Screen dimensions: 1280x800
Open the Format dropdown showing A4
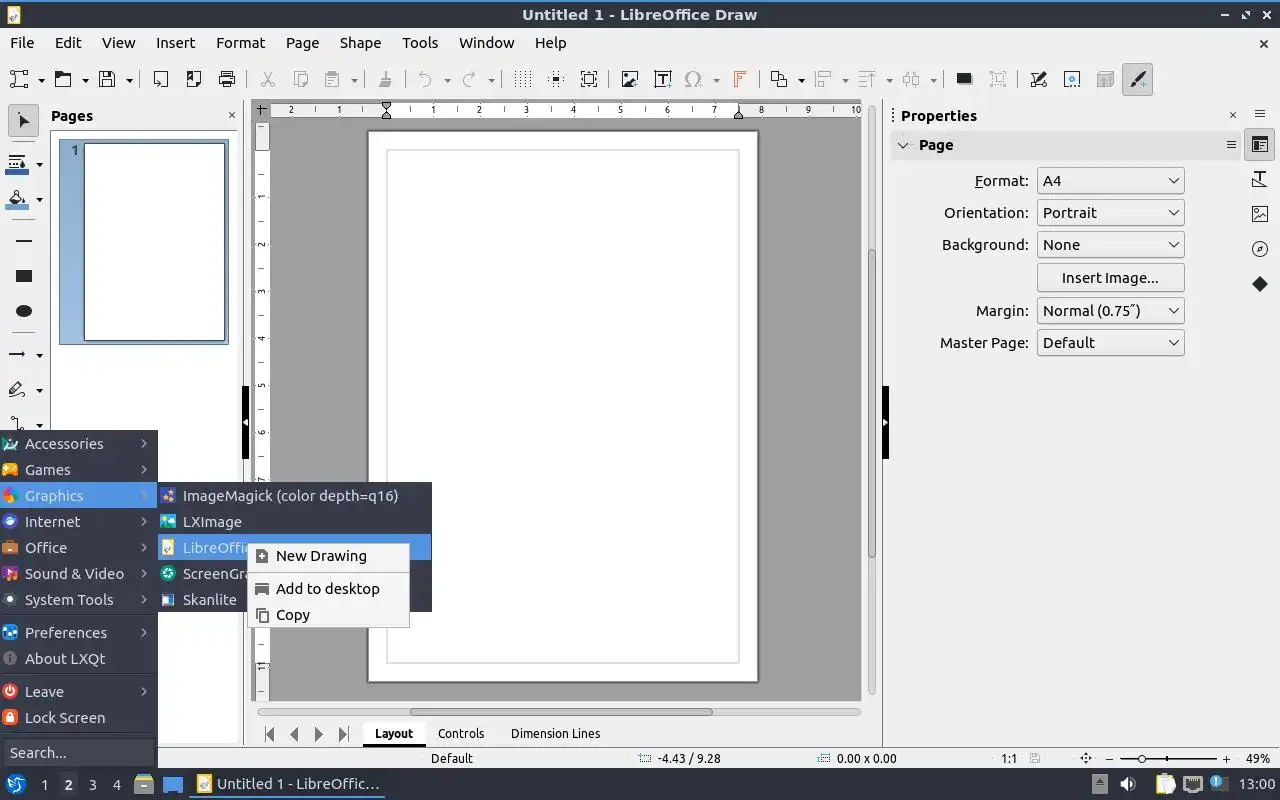point(1111,181)
